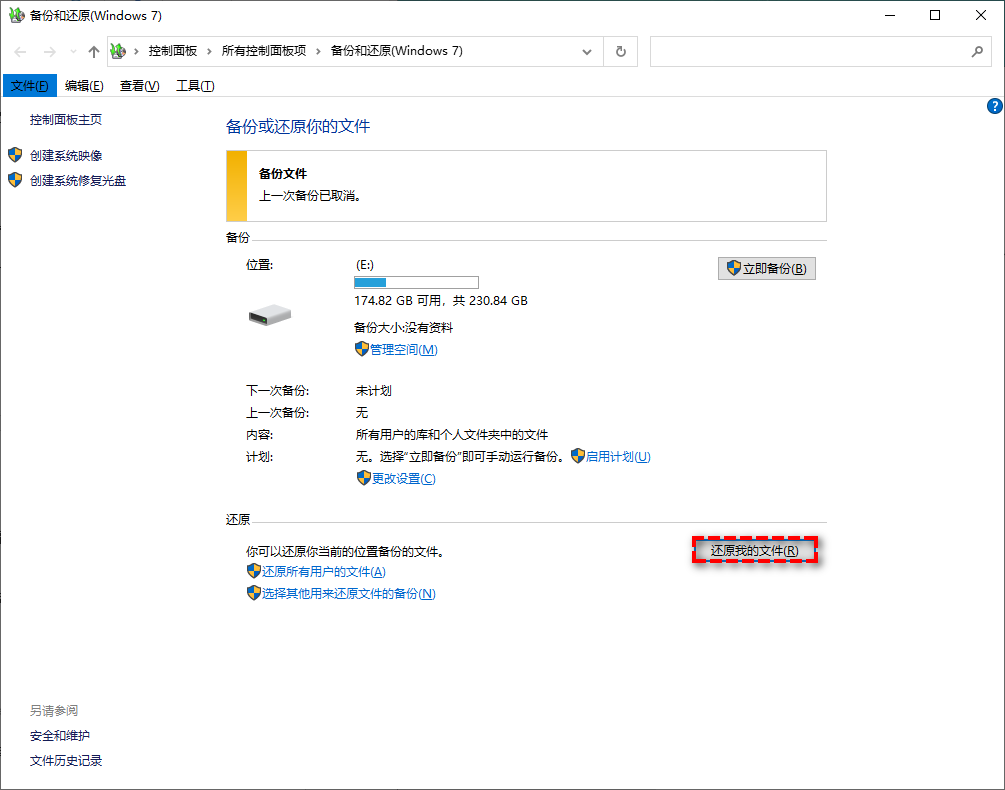Click the 备份或还原你的文件 heading
The image size is (1005, 790).
(x=298, y=126)
